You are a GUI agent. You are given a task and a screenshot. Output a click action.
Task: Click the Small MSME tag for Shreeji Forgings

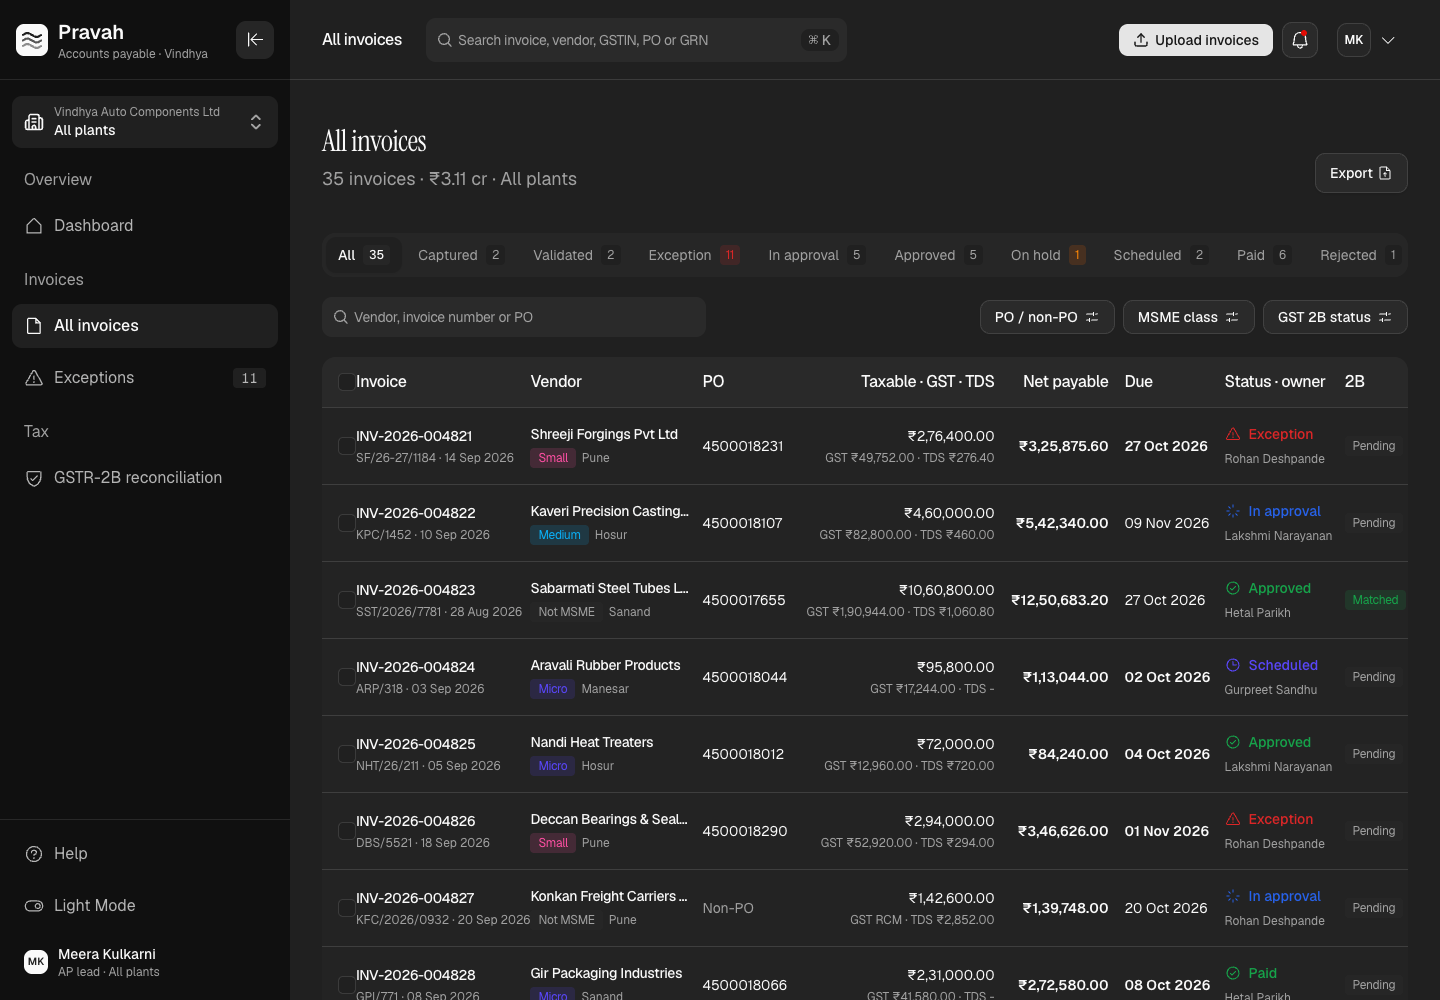point(553,458)
